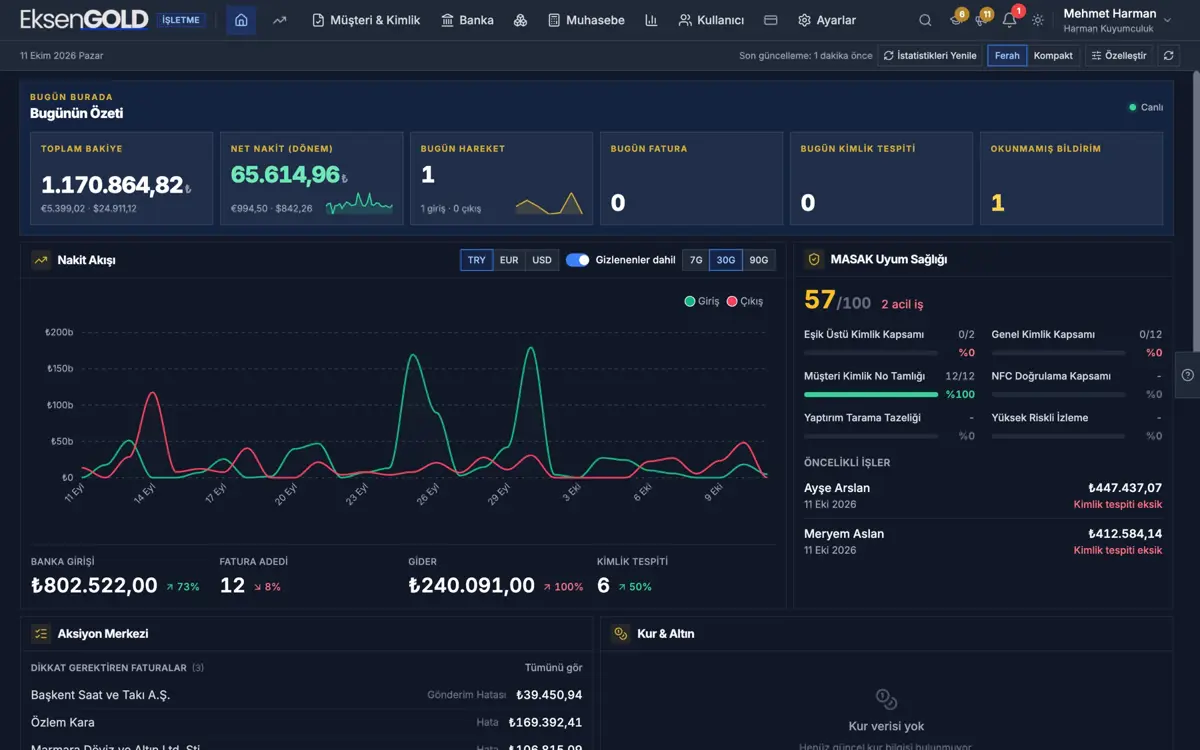Click the refresh icon beside Özelleştir
1200x750 pixels.
(x=1168, y=56)
